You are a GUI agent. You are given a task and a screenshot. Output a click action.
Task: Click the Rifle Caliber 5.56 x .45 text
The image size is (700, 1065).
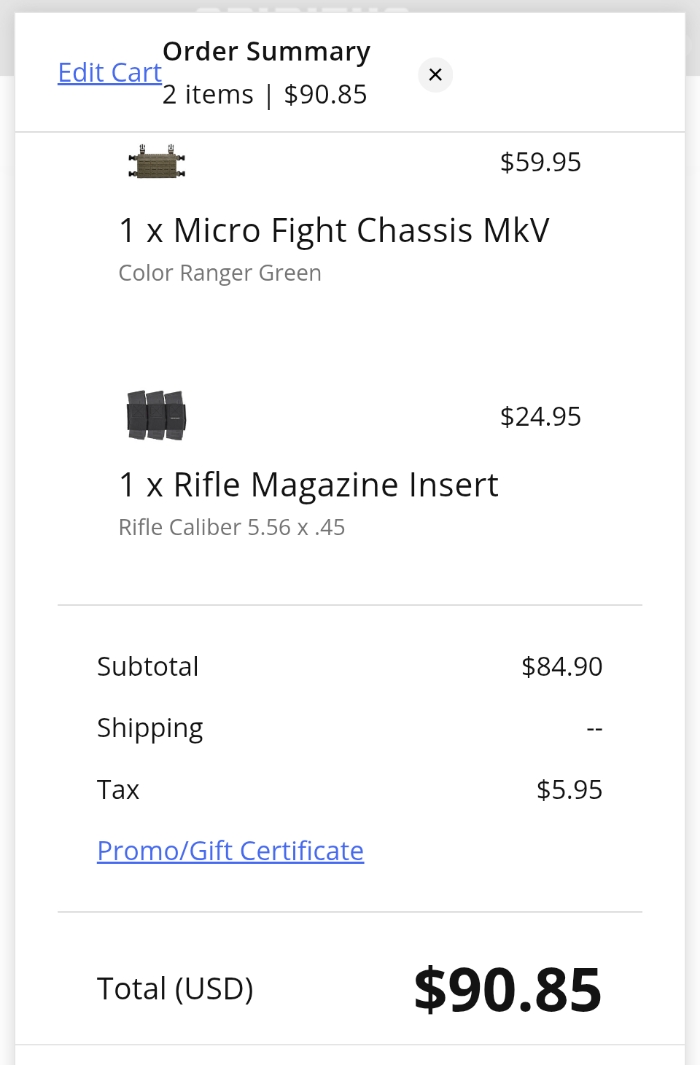(x=231, y=527)
